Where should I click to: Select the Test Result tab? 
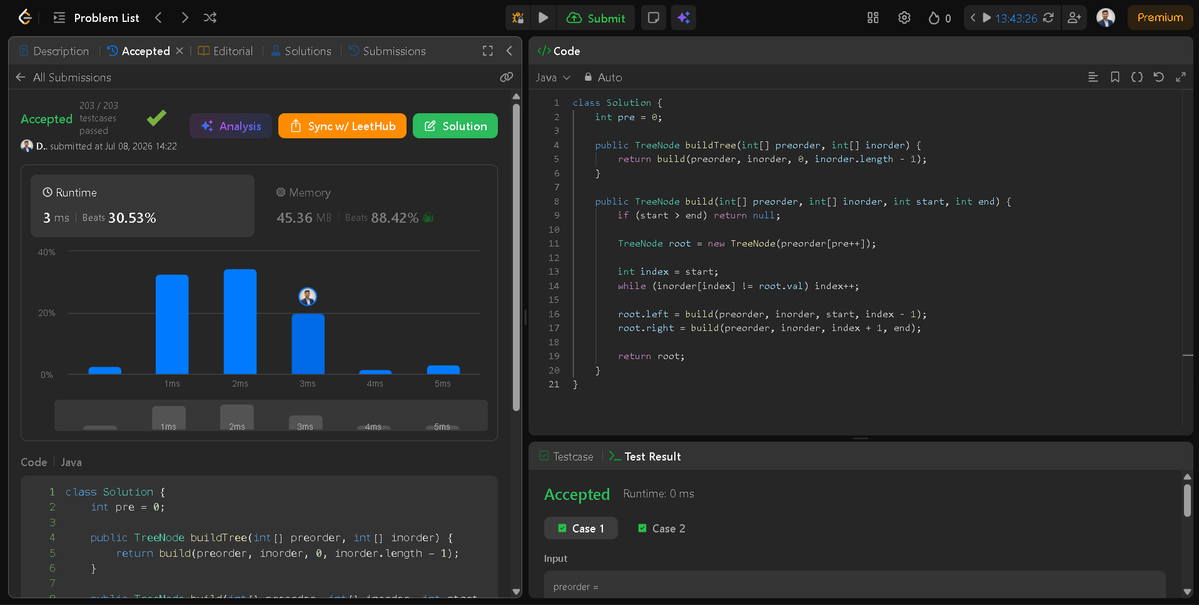645,457
